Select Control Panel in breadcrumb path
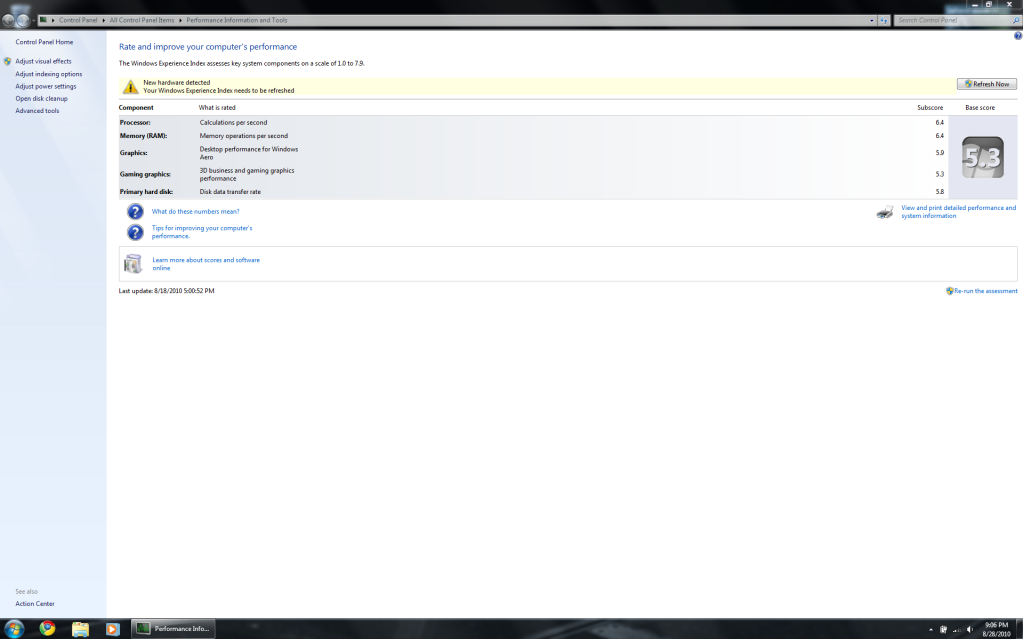The image size is (1023, 639). (x=78, y=20)
